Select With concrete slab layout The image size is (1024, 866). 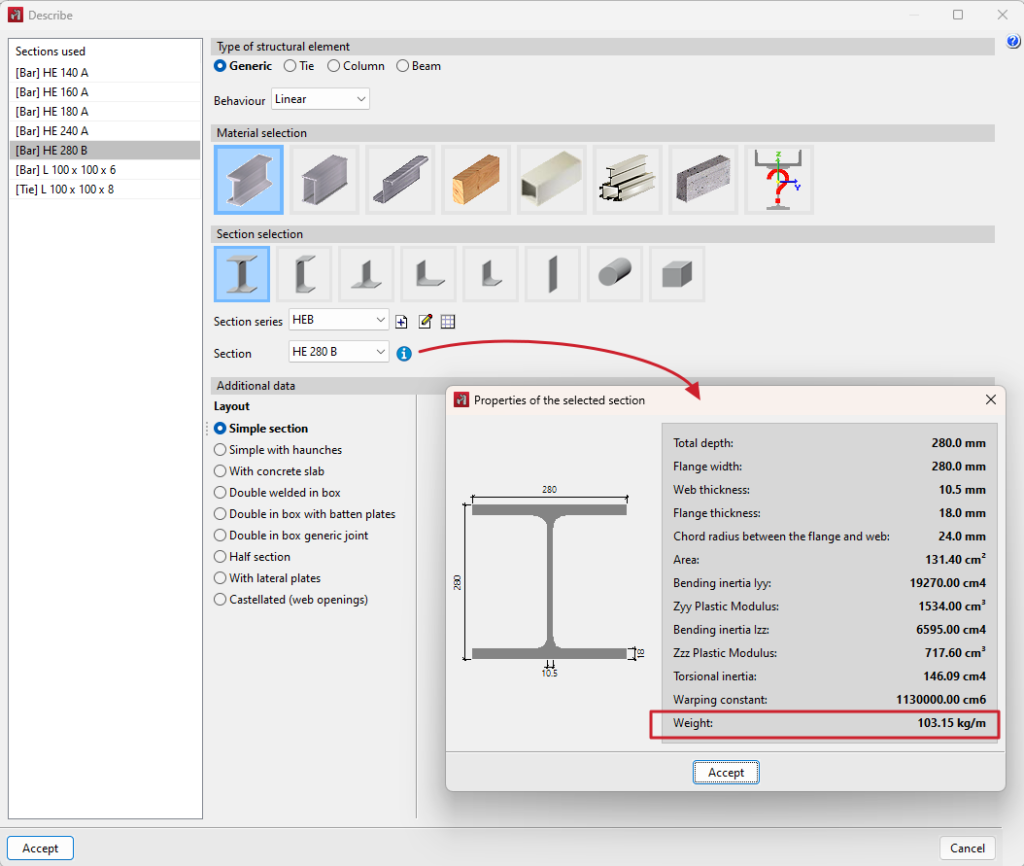(x=269, y=471)
